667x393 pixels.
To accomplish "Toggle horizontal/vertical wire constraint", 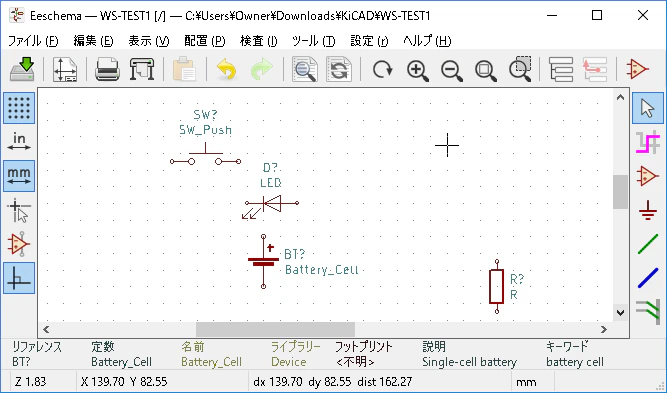I will click(x=19, y=278).
